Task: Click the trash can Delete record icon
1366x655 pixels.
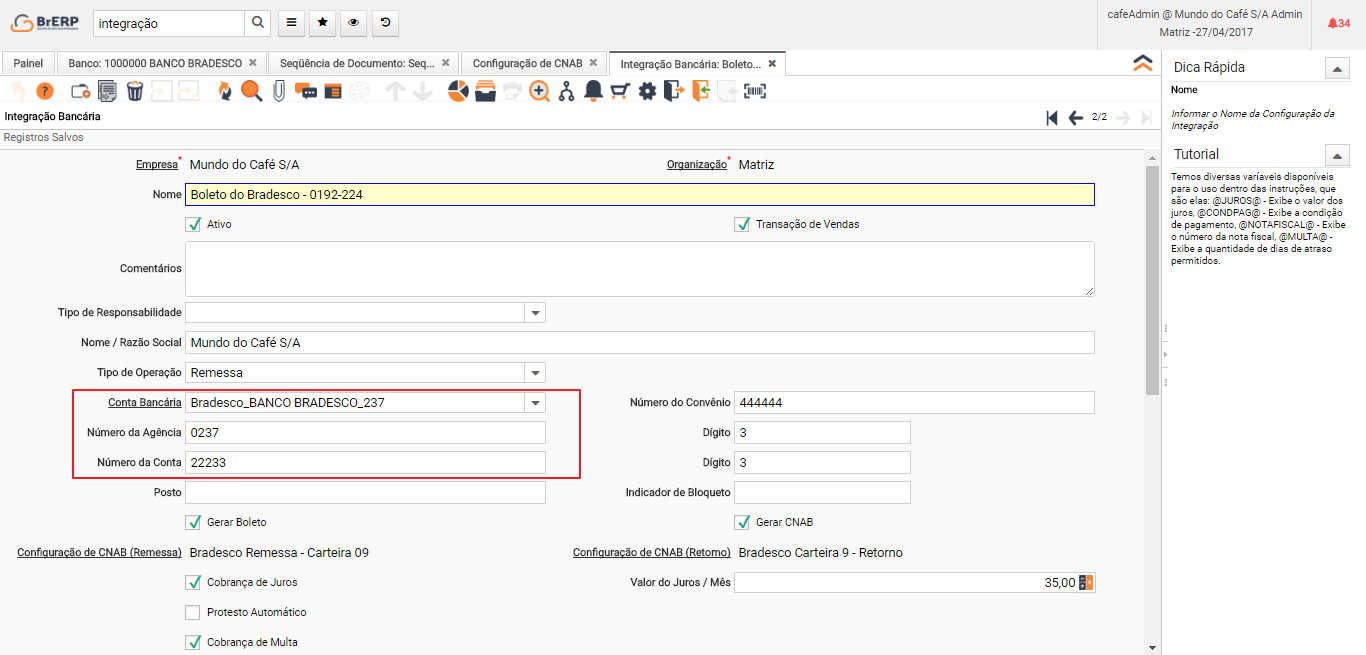Action: click(x=135, y=91)
